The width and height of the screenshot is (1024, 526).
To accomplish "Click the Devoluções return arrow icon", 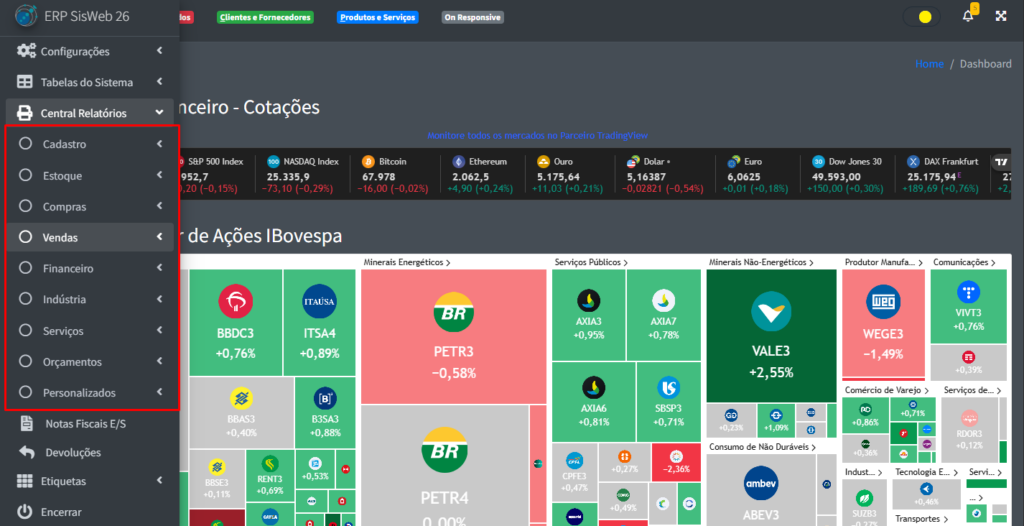I will click(25, 452).
